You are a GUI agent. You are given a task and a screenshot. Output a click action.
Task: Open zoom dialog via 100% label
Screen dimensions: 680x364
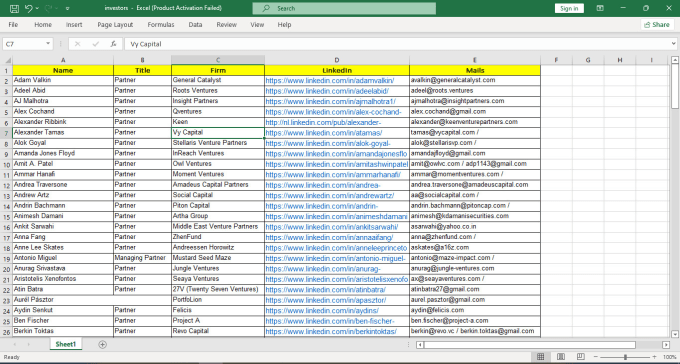(670, 357)
